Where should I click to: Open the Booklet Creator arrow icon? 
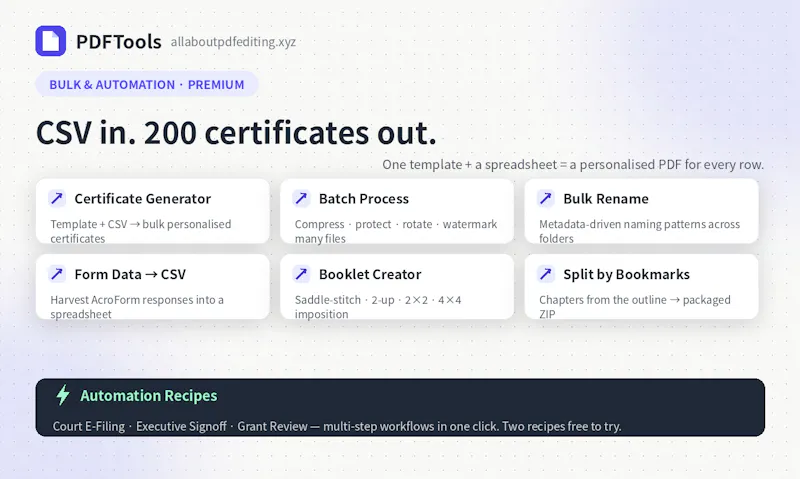coord(302,274)
